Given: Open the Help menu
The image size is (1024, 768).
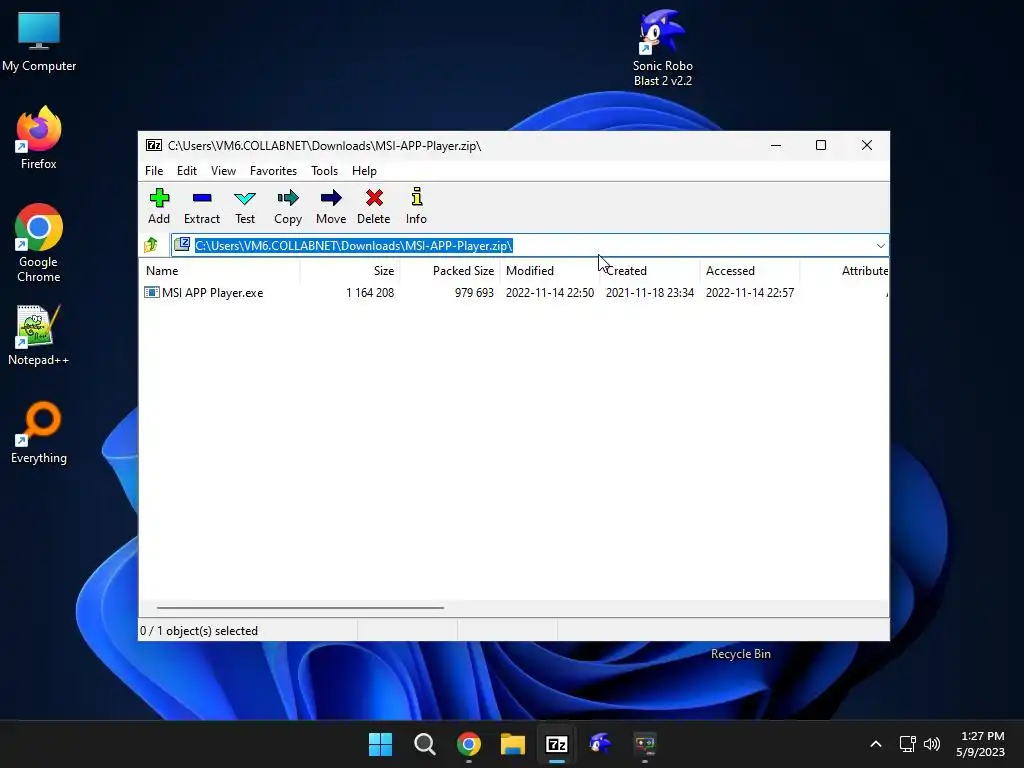Looking at the screenshot, I should pos(364,170).
